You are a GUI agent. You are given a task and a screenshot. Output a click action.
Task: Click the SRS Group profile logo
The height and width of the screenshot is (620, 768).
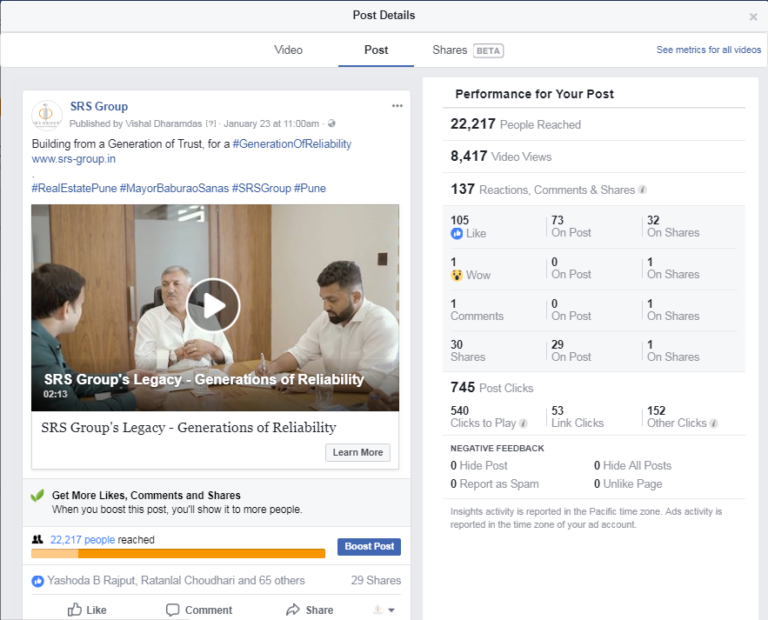(x=47, y=115)
